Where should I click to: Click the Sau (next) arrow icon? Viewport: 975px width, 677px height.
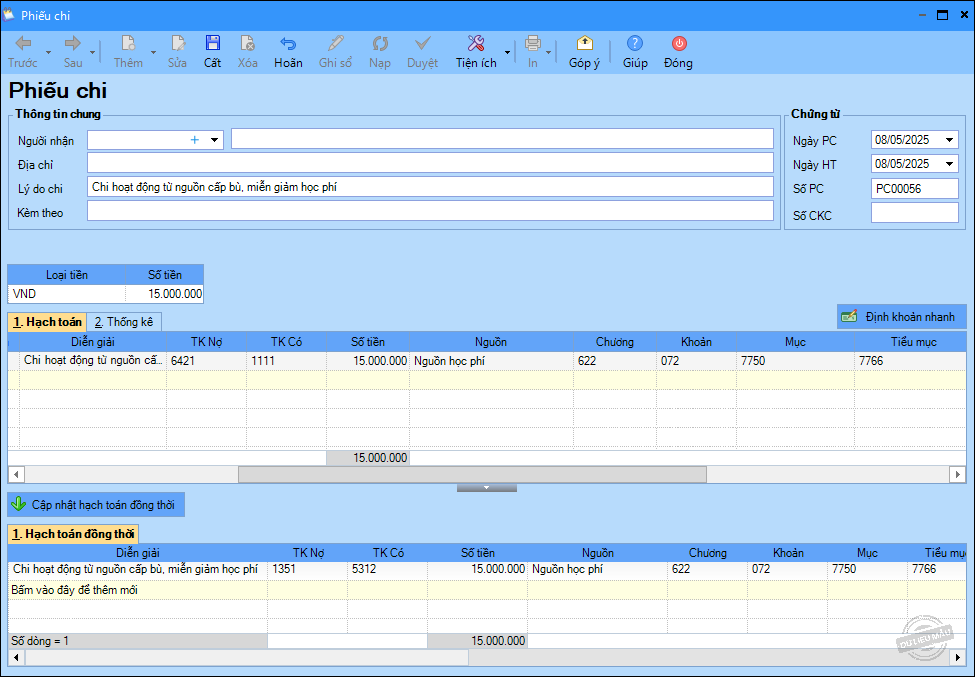pyautogui.click(x=73, y=44)
